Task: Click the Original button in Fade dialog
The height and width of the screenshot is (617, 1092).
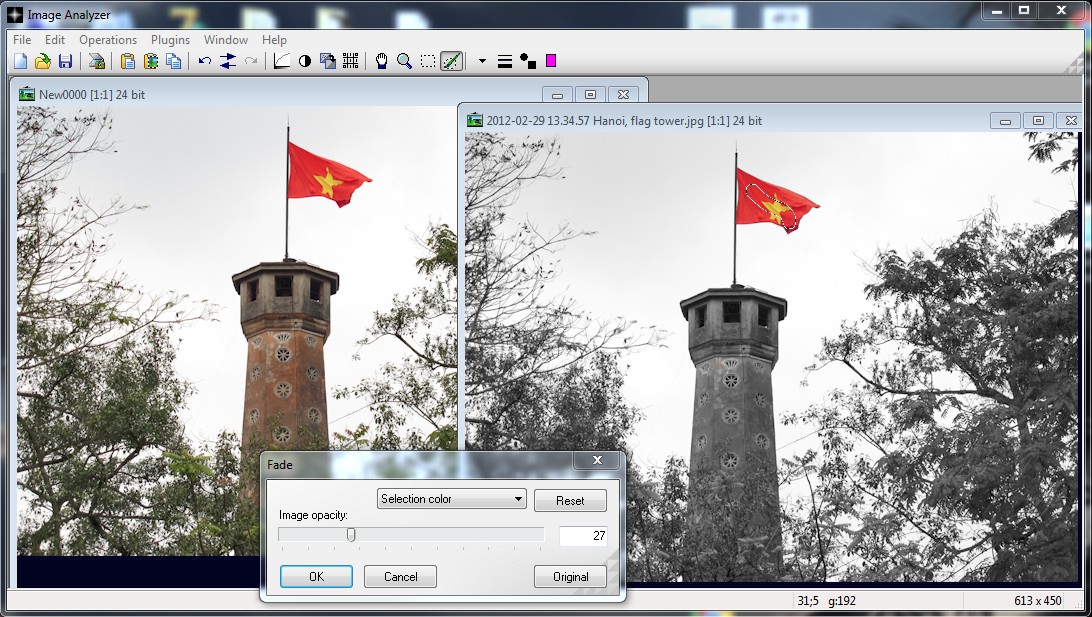Action: tap(570, 577)
